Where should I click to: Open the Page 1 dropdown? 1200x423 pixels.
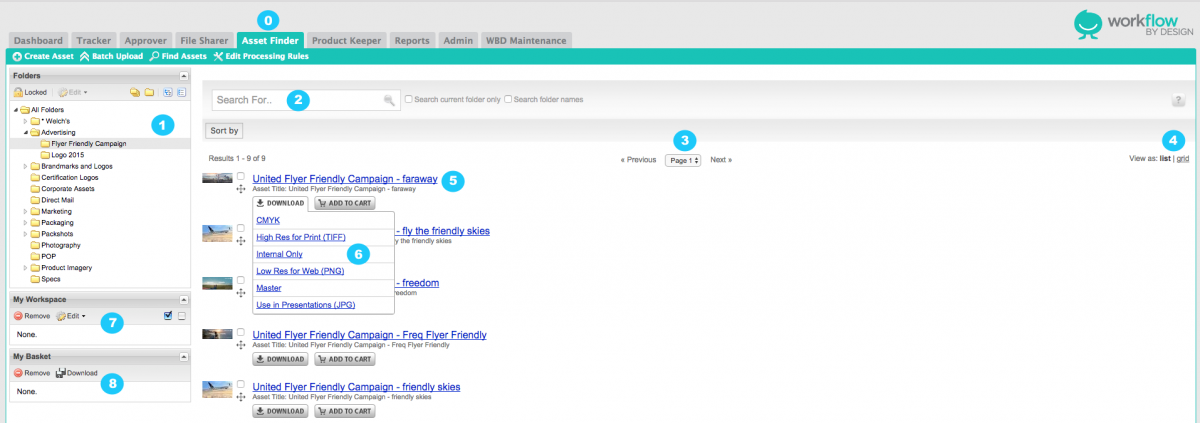tap(683, 159)
